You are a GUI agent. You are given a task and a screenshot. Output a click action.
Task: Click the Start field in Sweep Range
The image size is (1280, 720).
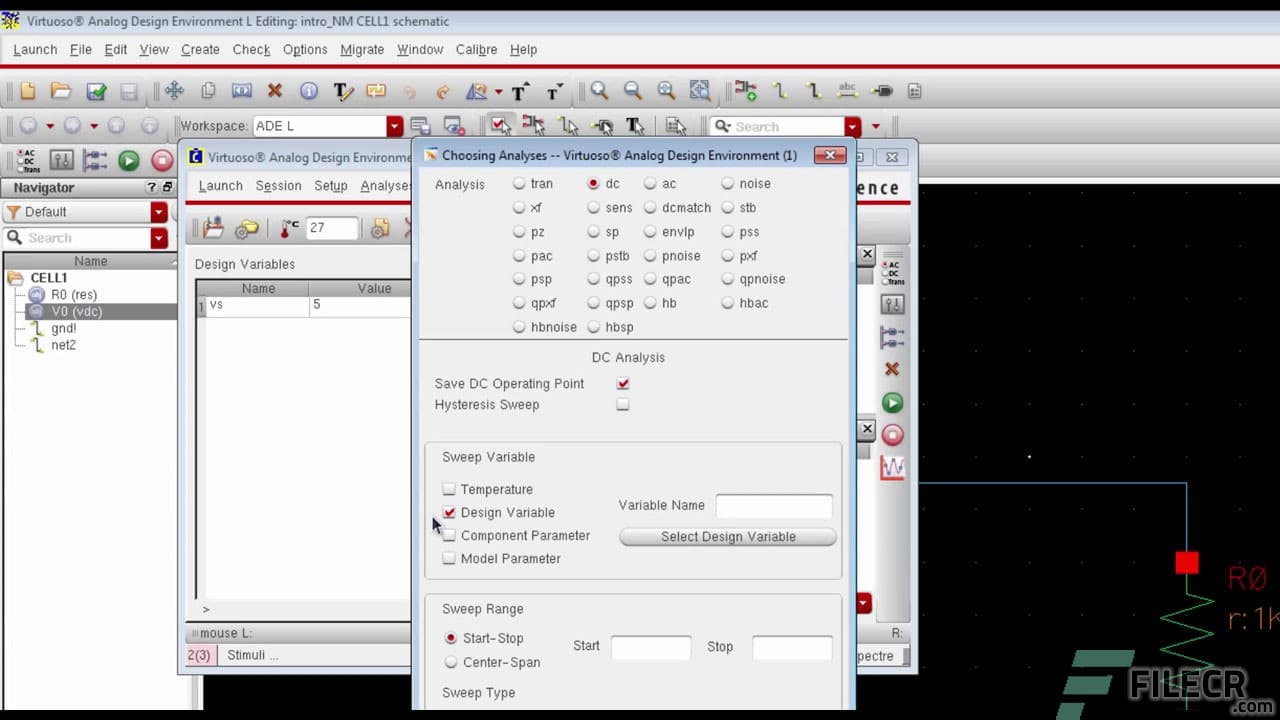tap(651, 647)
